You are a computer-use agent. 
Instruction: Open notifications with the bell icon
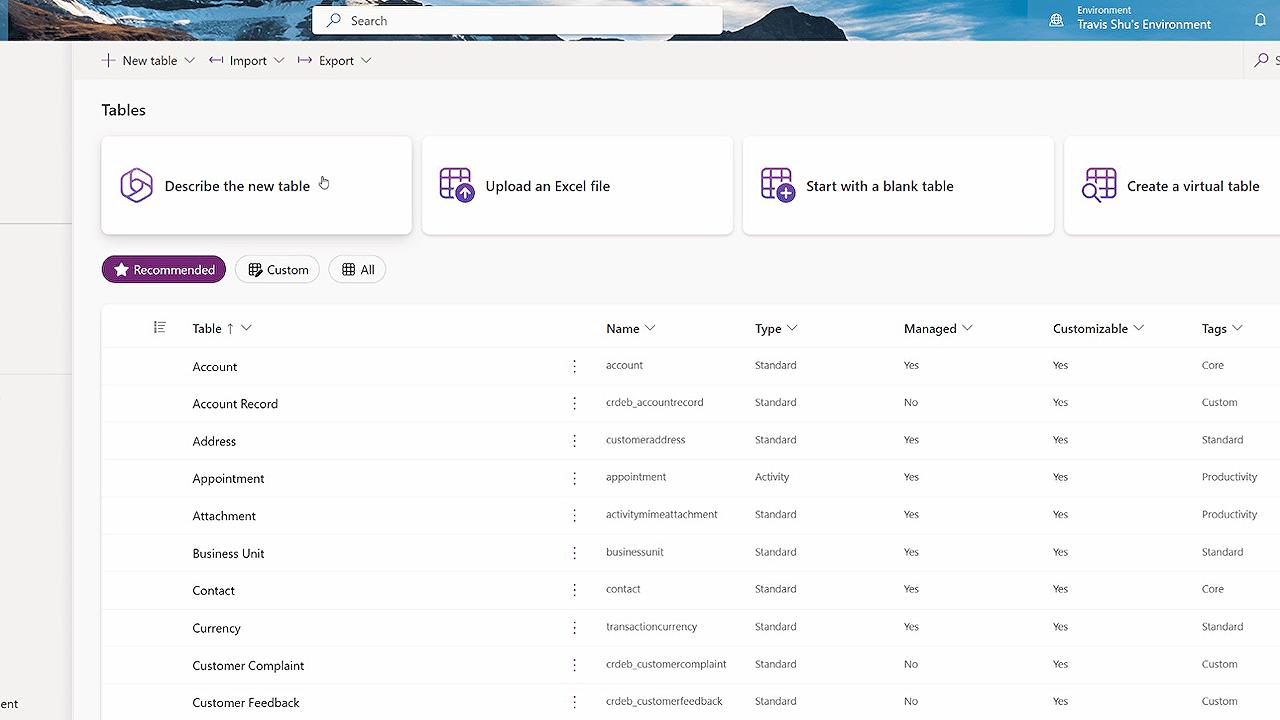1259,20
